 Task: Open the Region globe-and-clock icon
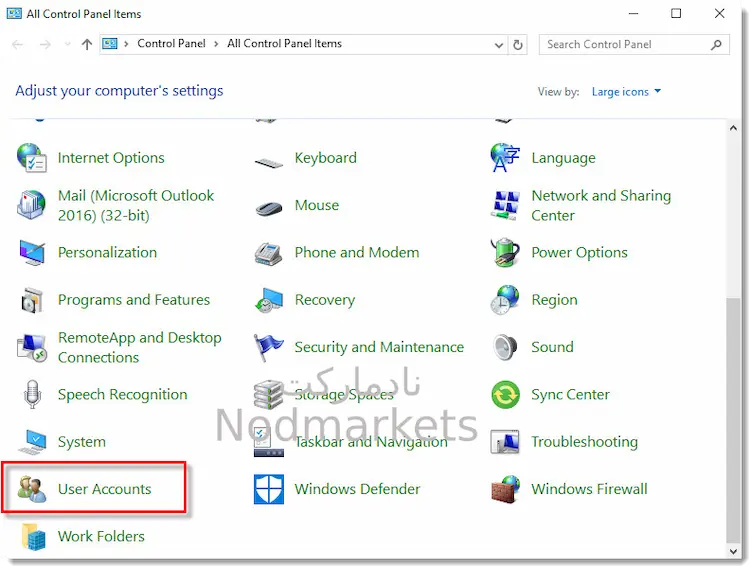(505, 300)
